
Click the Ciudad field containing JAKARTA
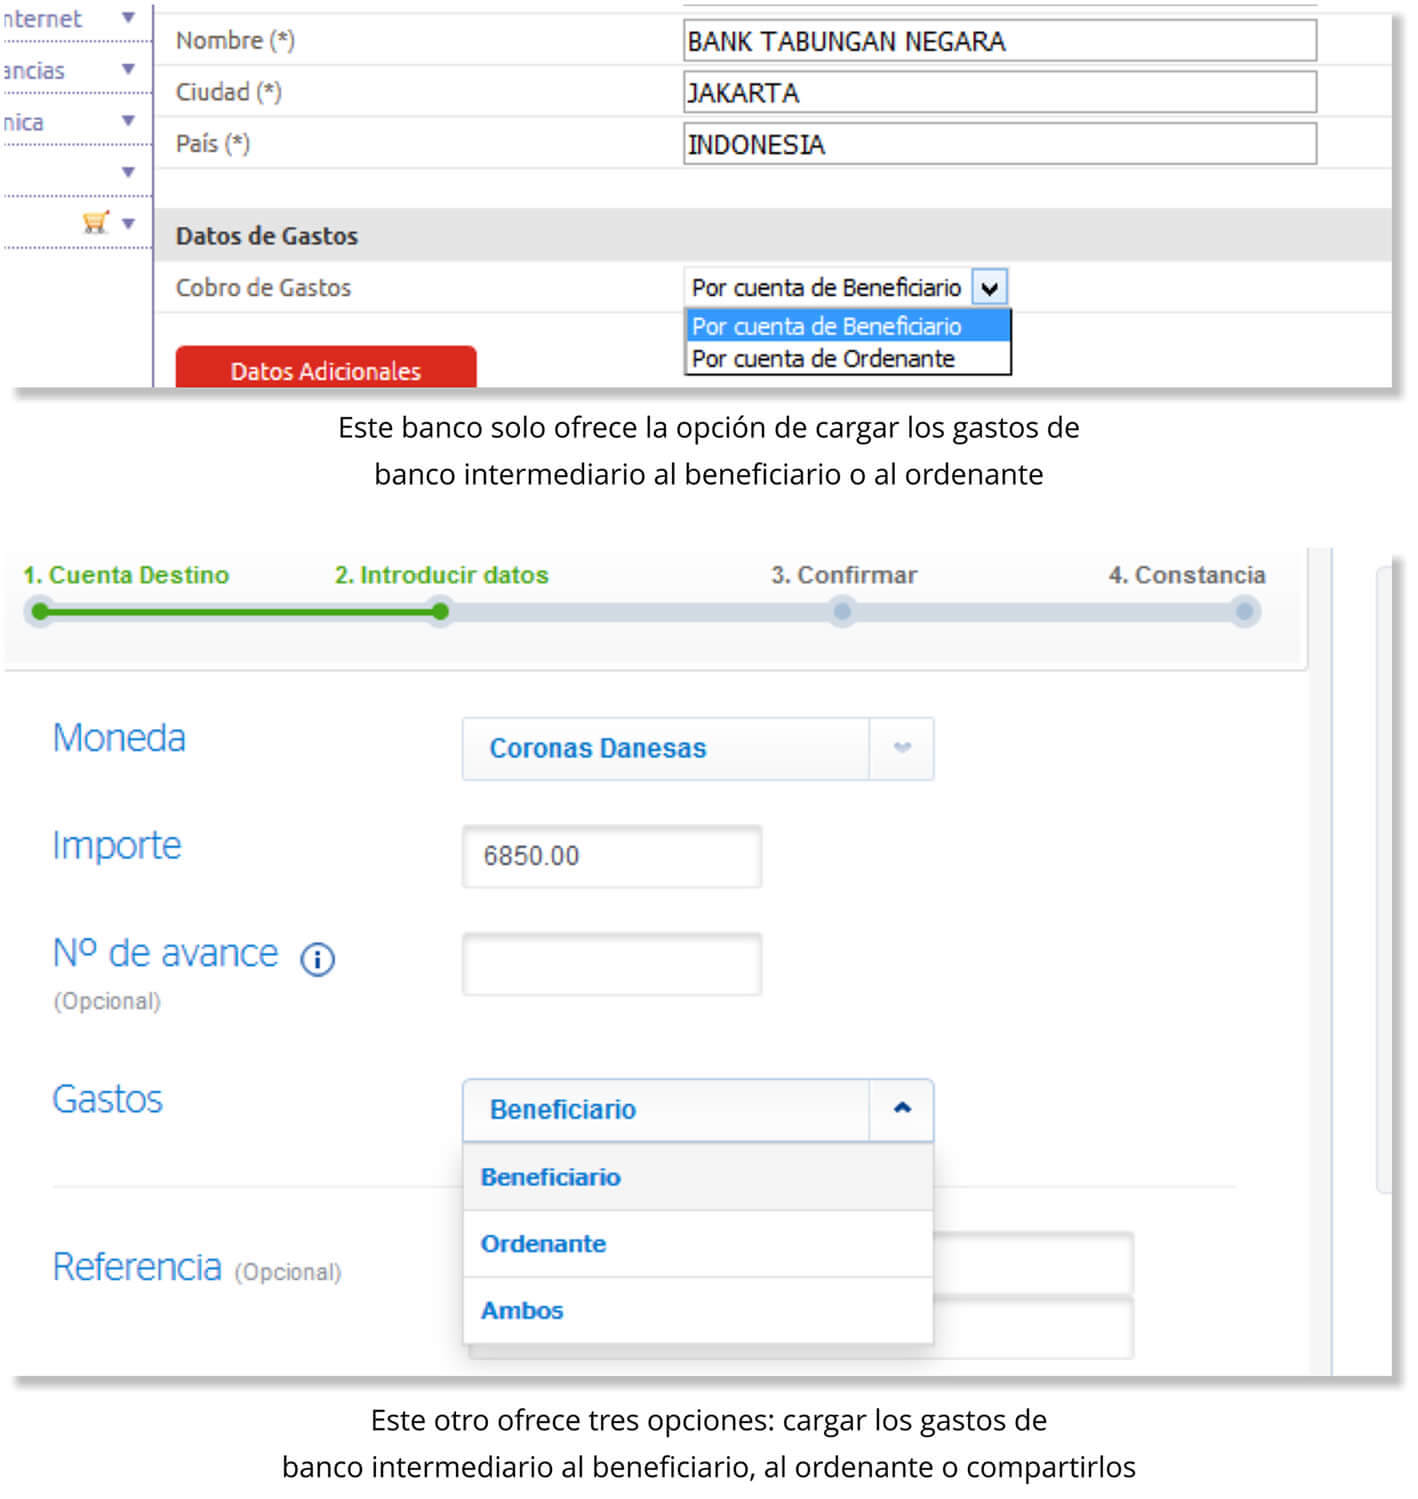[1000, 93]
